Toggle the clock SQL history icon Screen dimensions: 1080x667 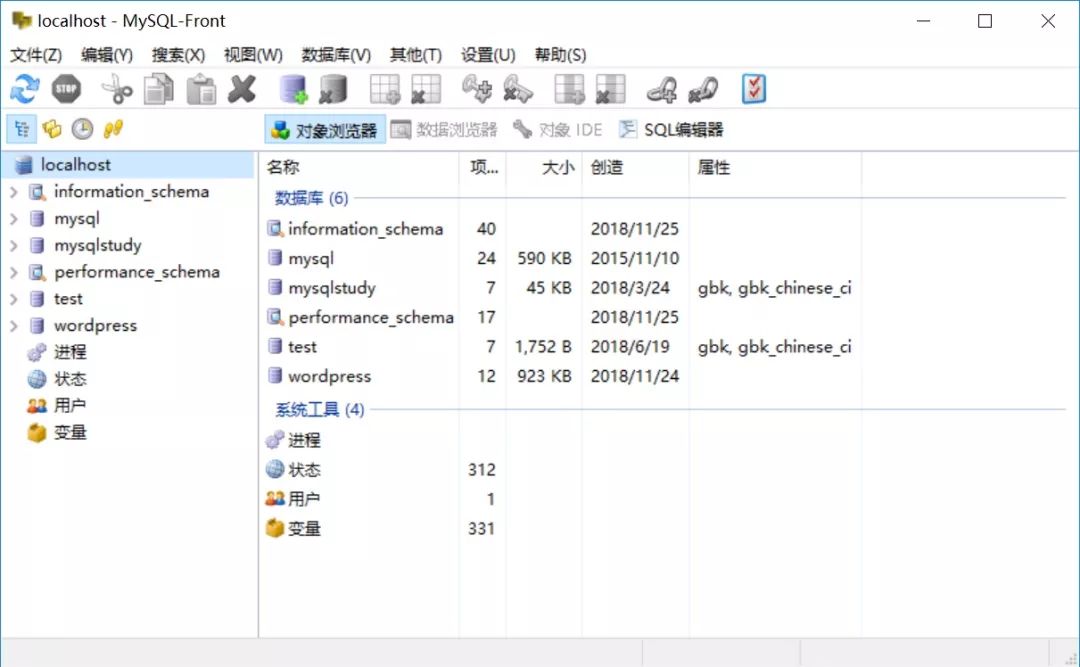pos(83,129)
